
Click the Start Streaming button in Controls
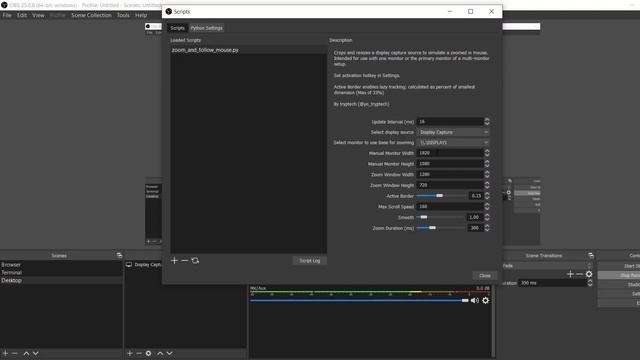pyautogui.click(x=619, y=266)
